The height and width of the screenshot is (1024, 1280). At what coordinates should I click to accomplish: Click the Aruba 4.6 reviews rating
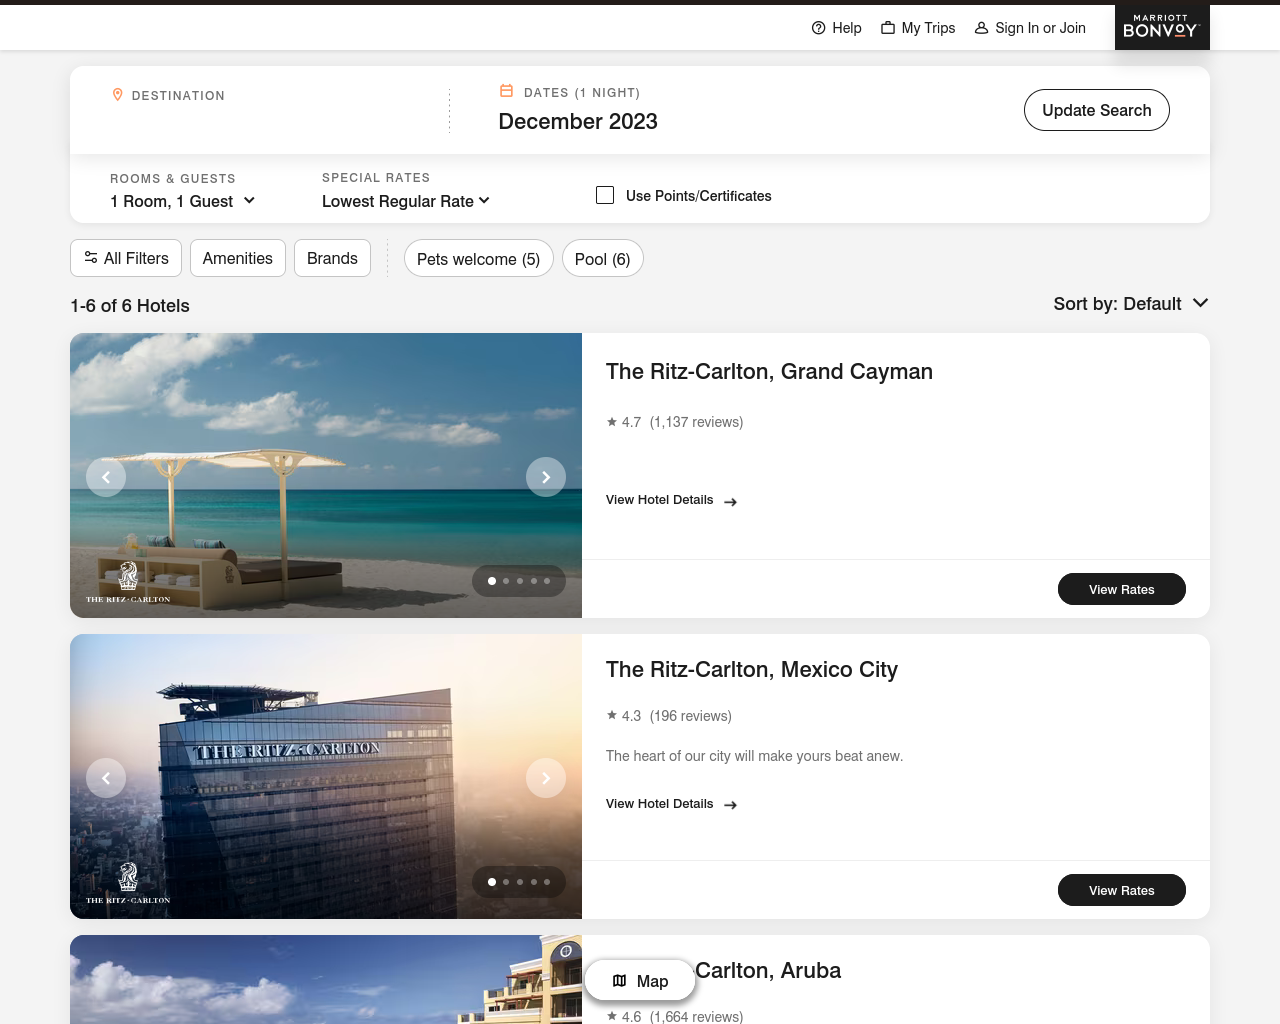[675, 1016]
